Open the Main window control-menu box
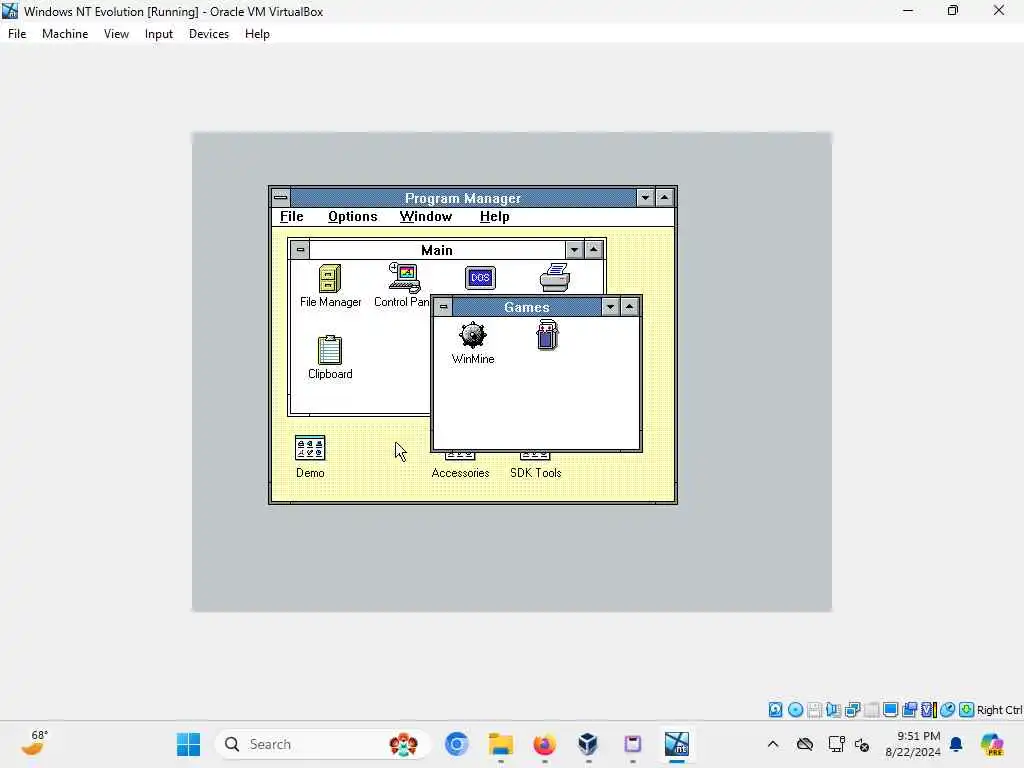 tap(300, 249)
